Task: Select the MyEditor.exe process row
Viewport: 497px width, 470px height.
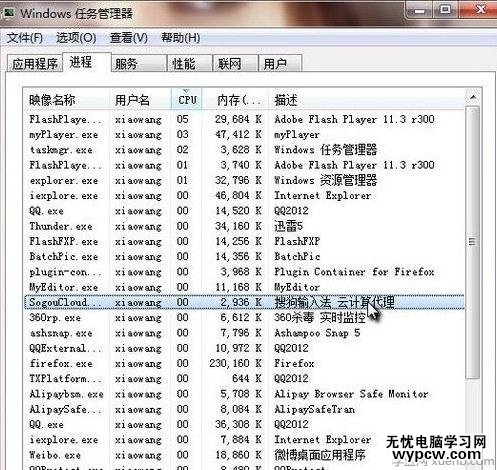Action: coord(244,287)
